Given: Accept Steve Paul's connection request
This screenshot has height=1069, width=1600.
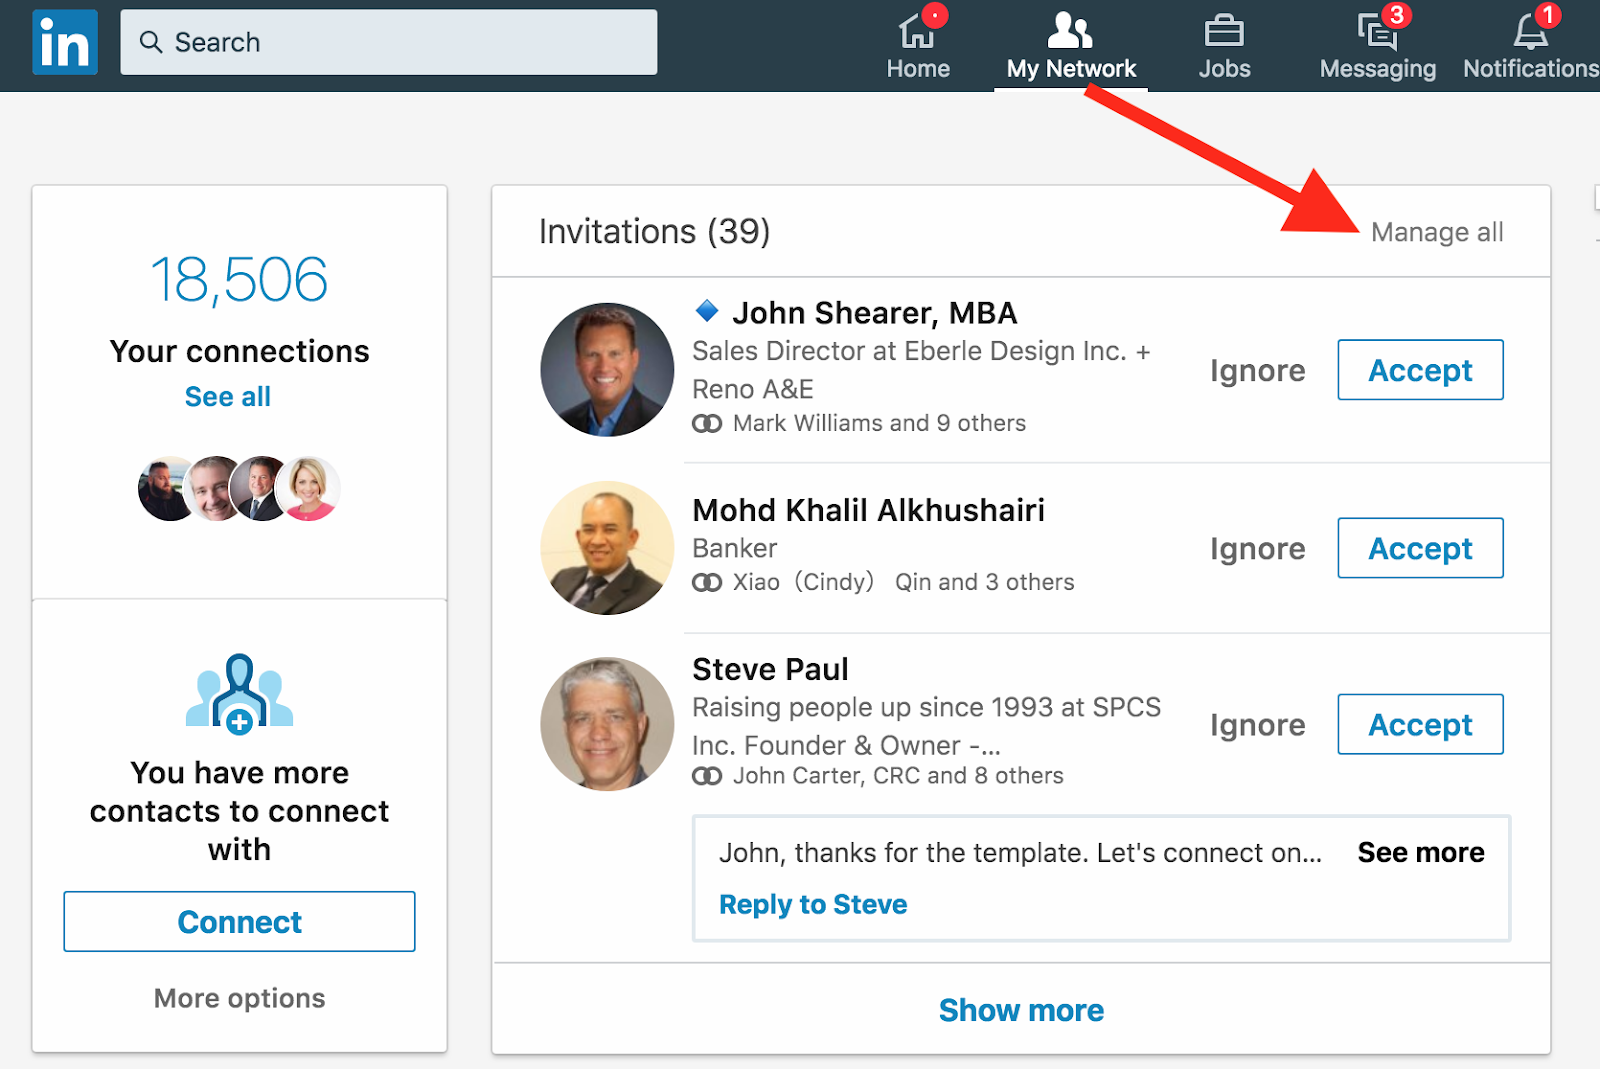Looking at the screenshot, I should tap(1419, 724).
